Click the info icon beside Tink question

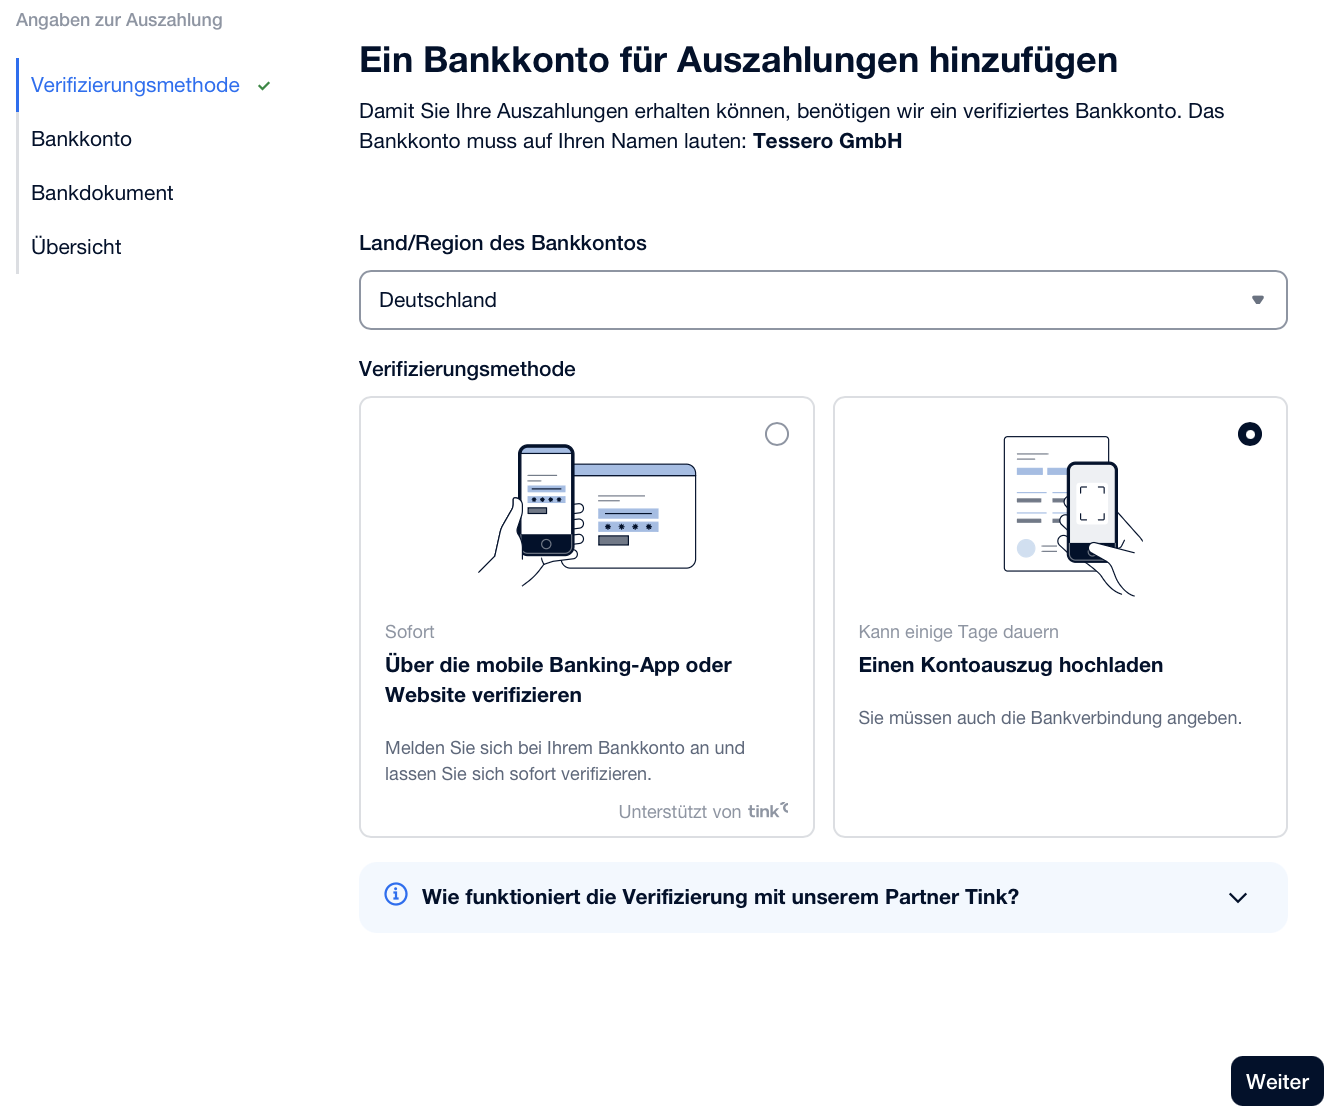tap(396, 894)
